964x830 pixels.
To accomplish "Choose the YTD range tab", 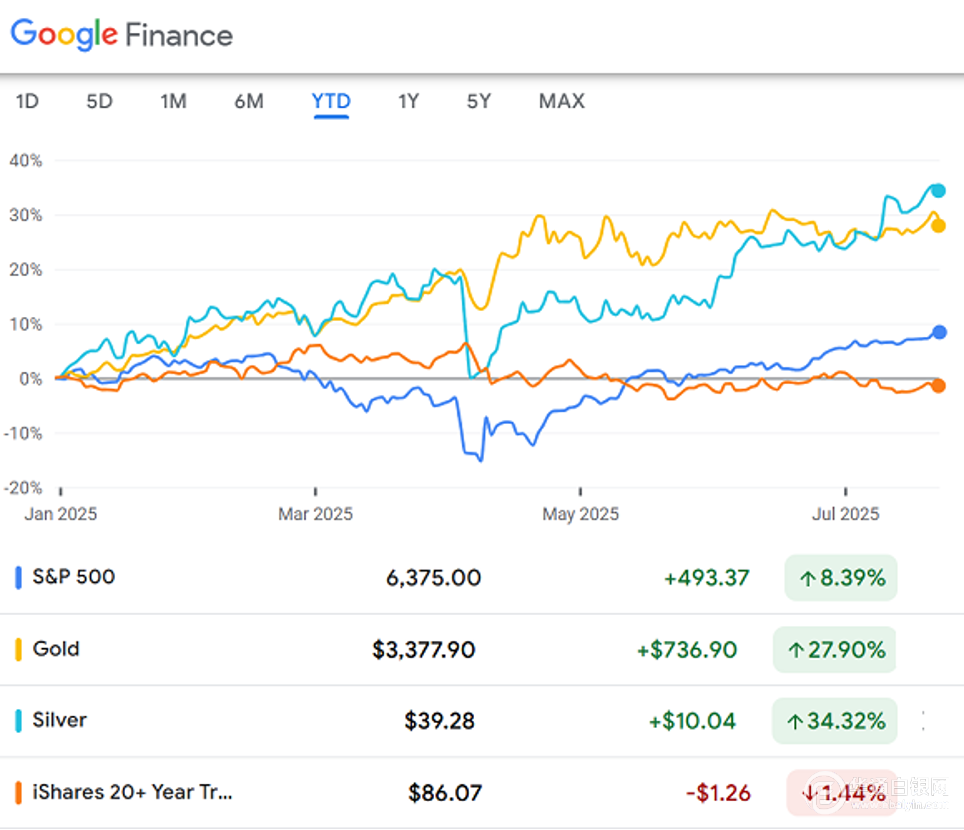I will click(331, 101).
